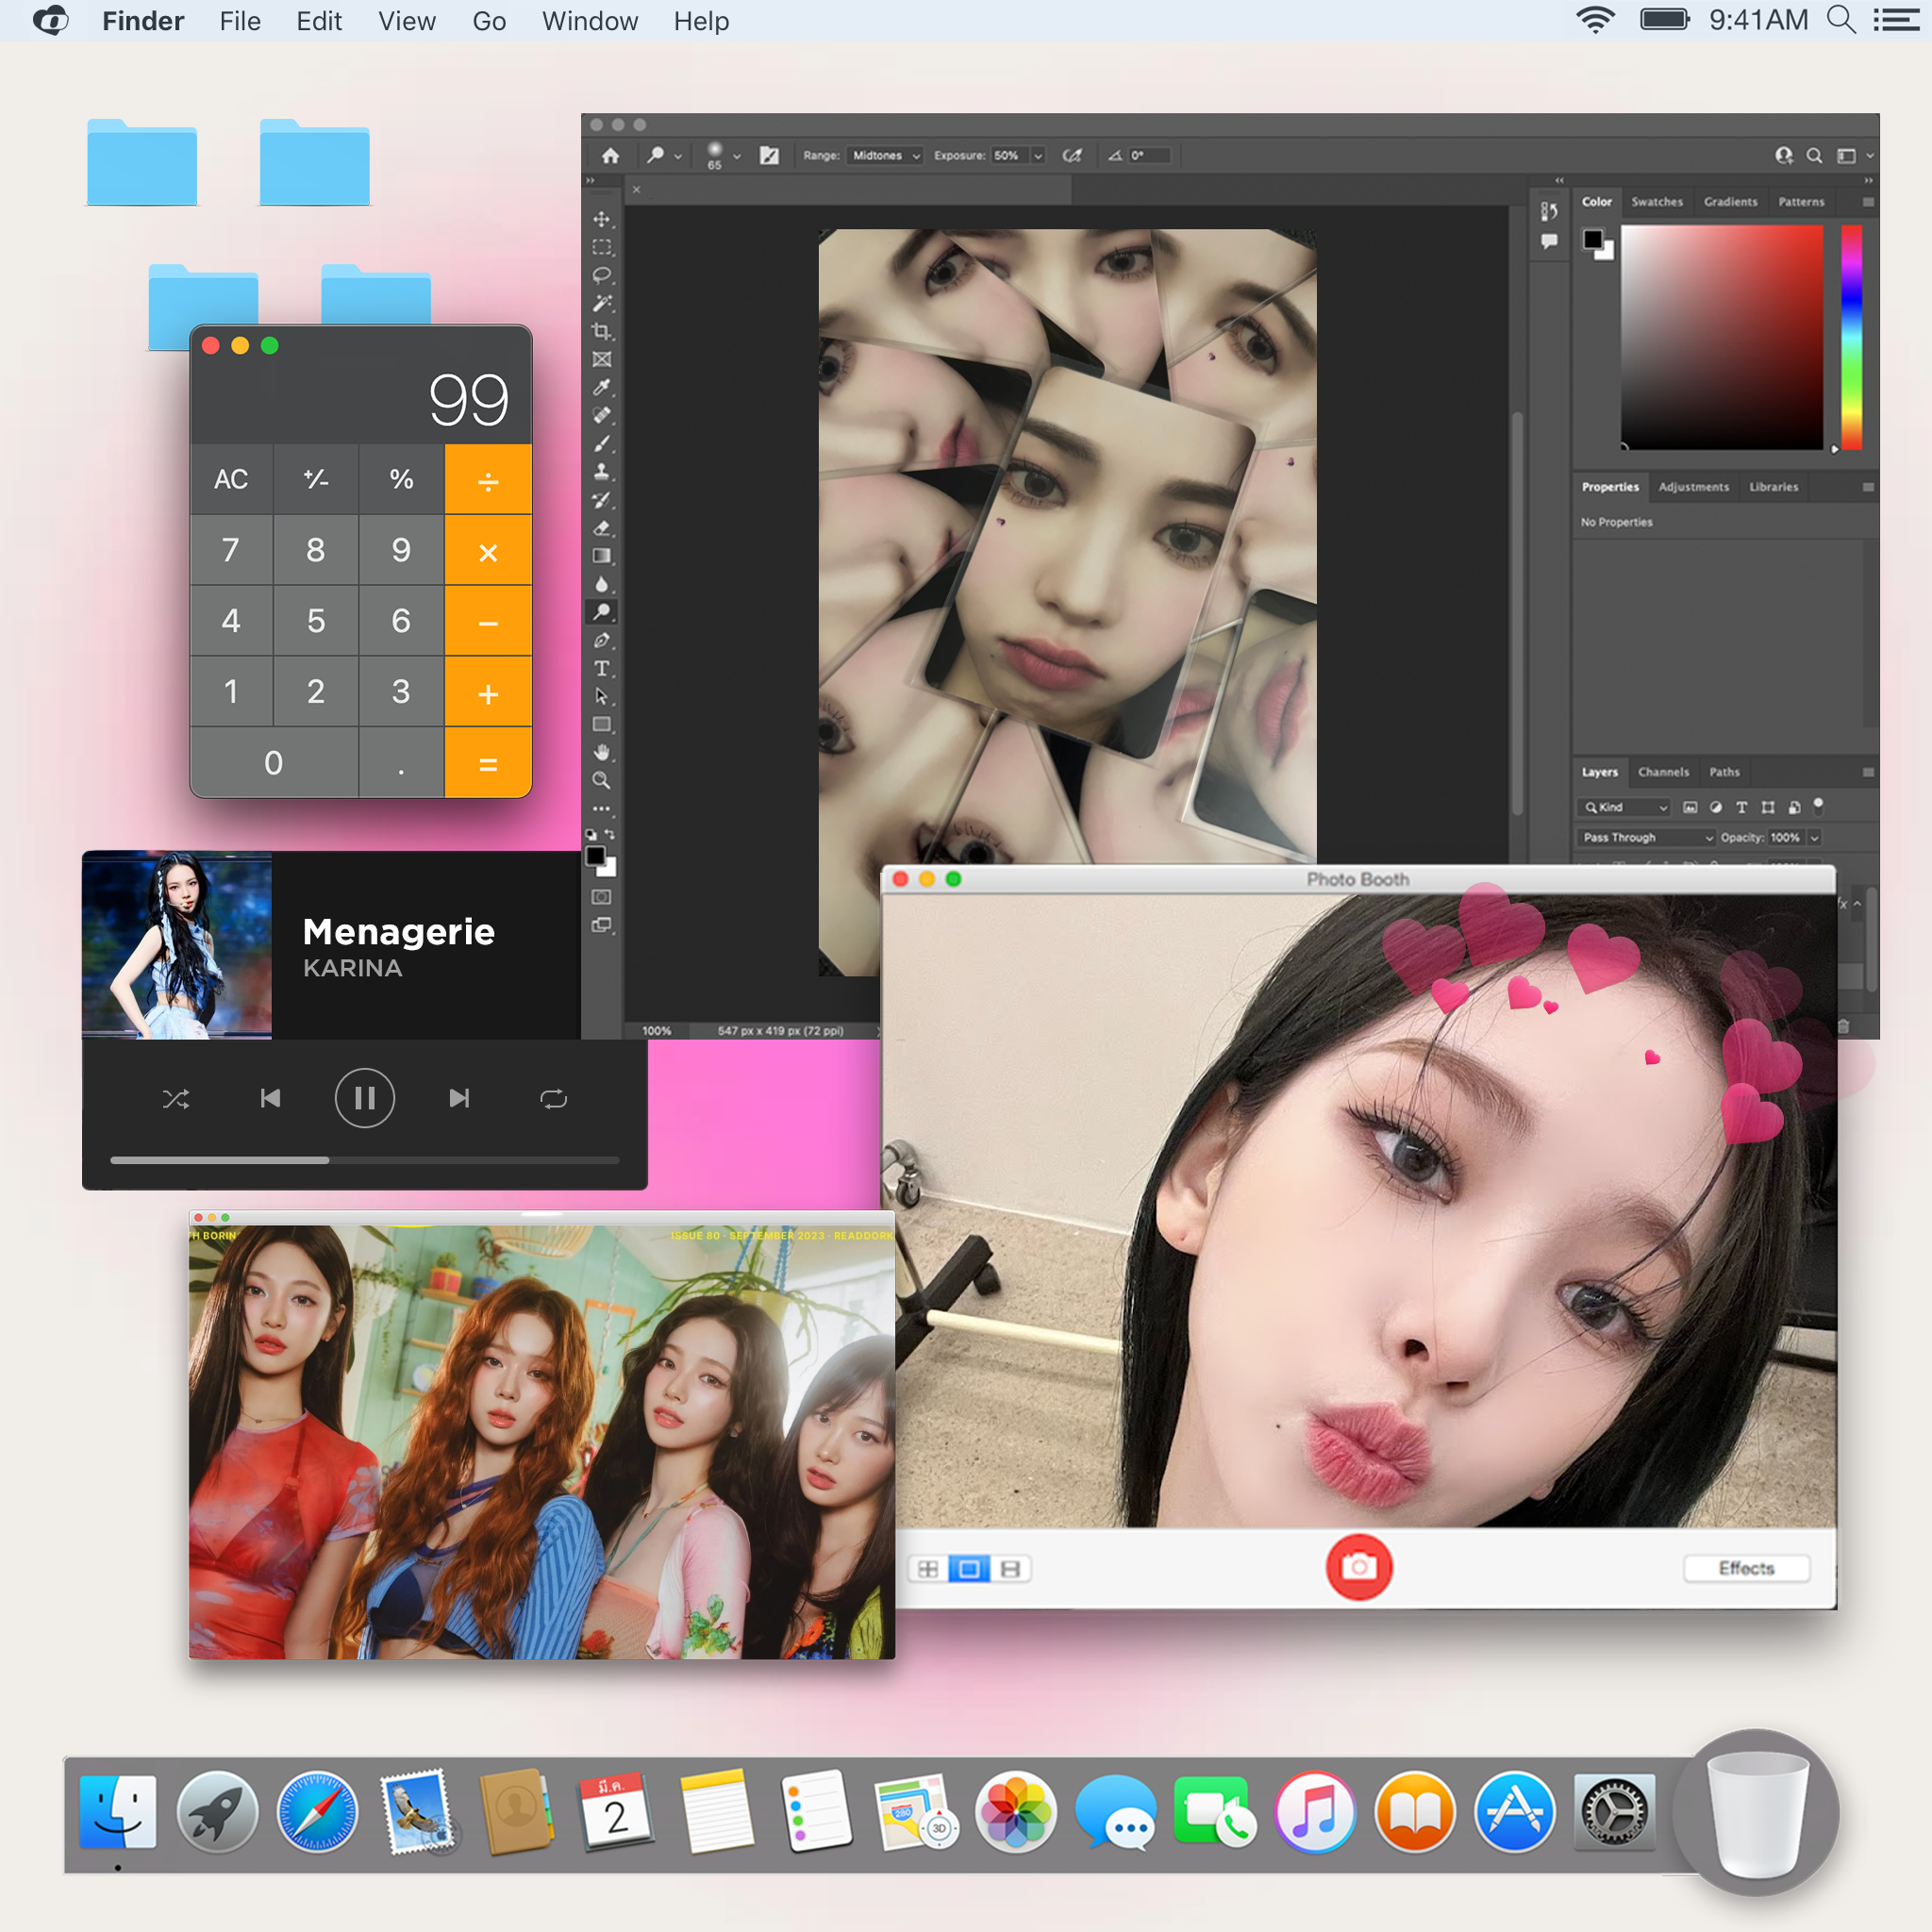Open the Range Midtones dropdown

coord(885,155)
